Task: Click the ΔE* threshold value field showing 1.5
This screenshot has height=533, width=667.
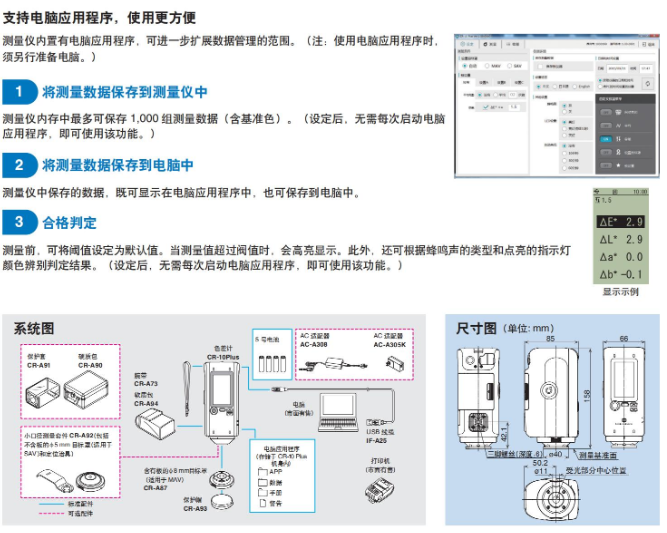Action: 514,107
